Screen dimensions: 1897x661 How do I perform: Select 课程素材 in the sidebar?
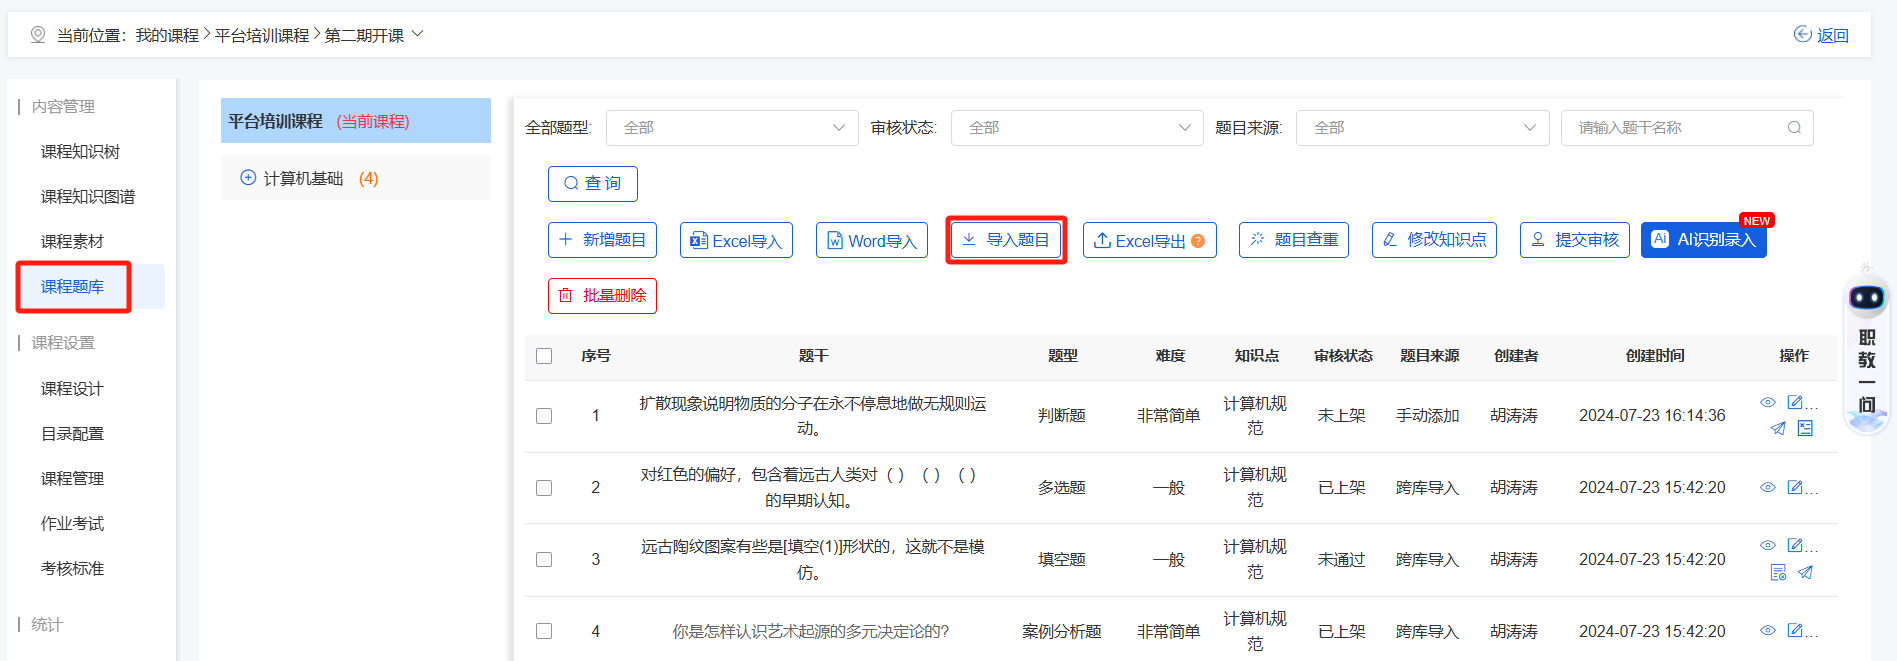coord(72,242)
